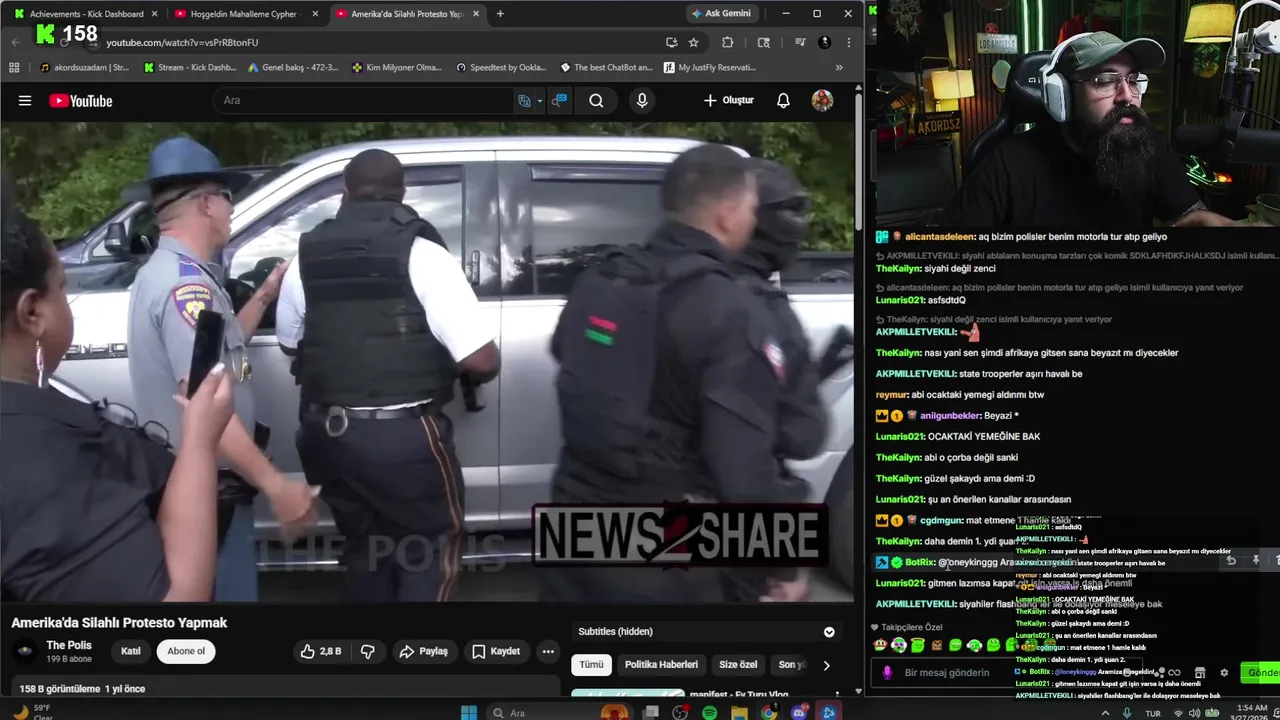Click the reply arrow icon on BotRix message

pos(1232,561)
